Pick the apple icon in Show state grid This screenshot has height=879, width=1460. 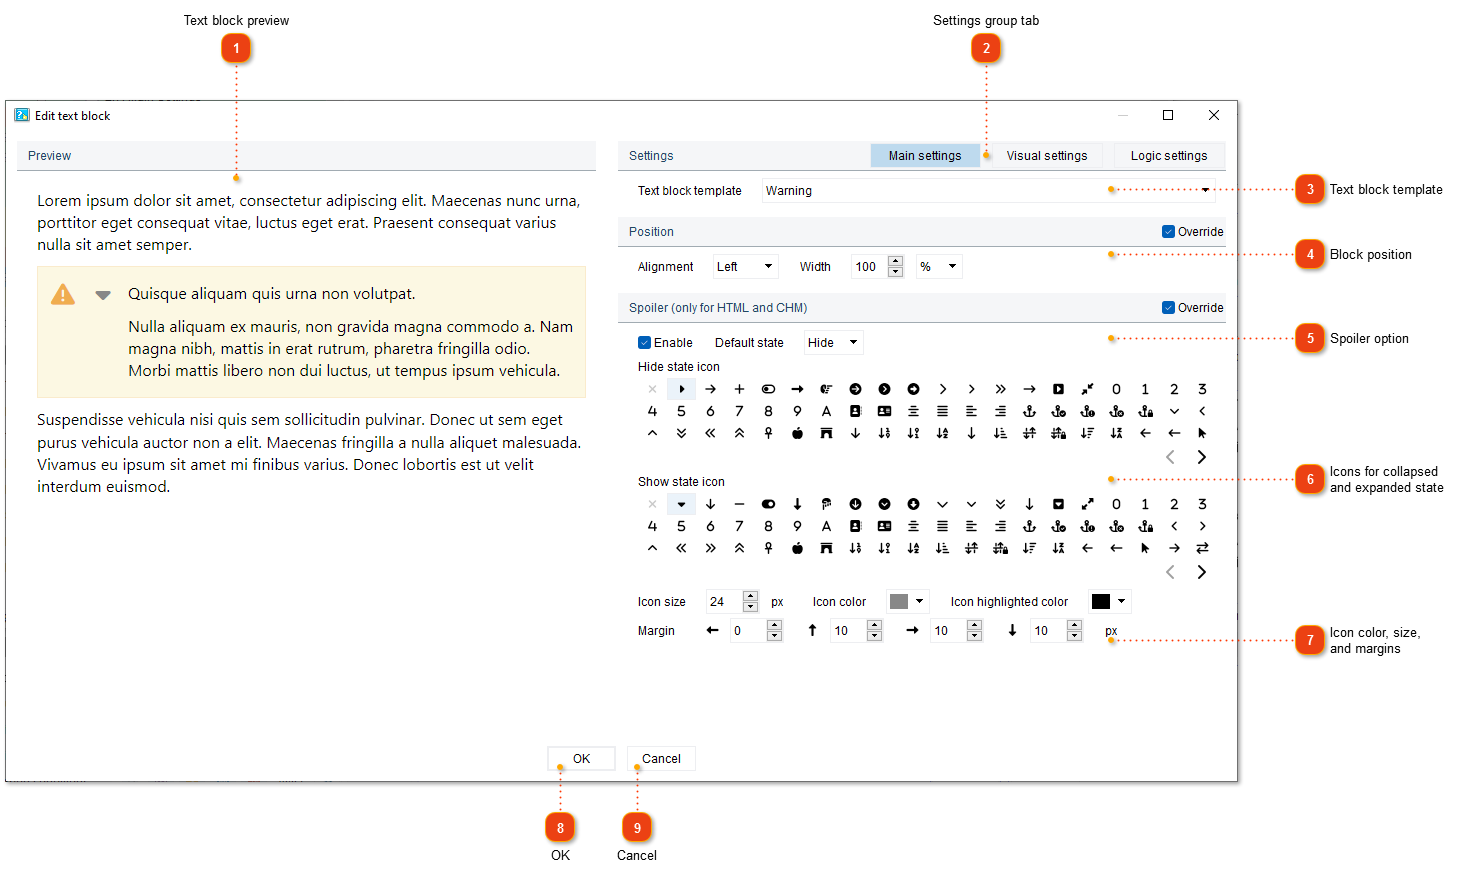point(797,547)
